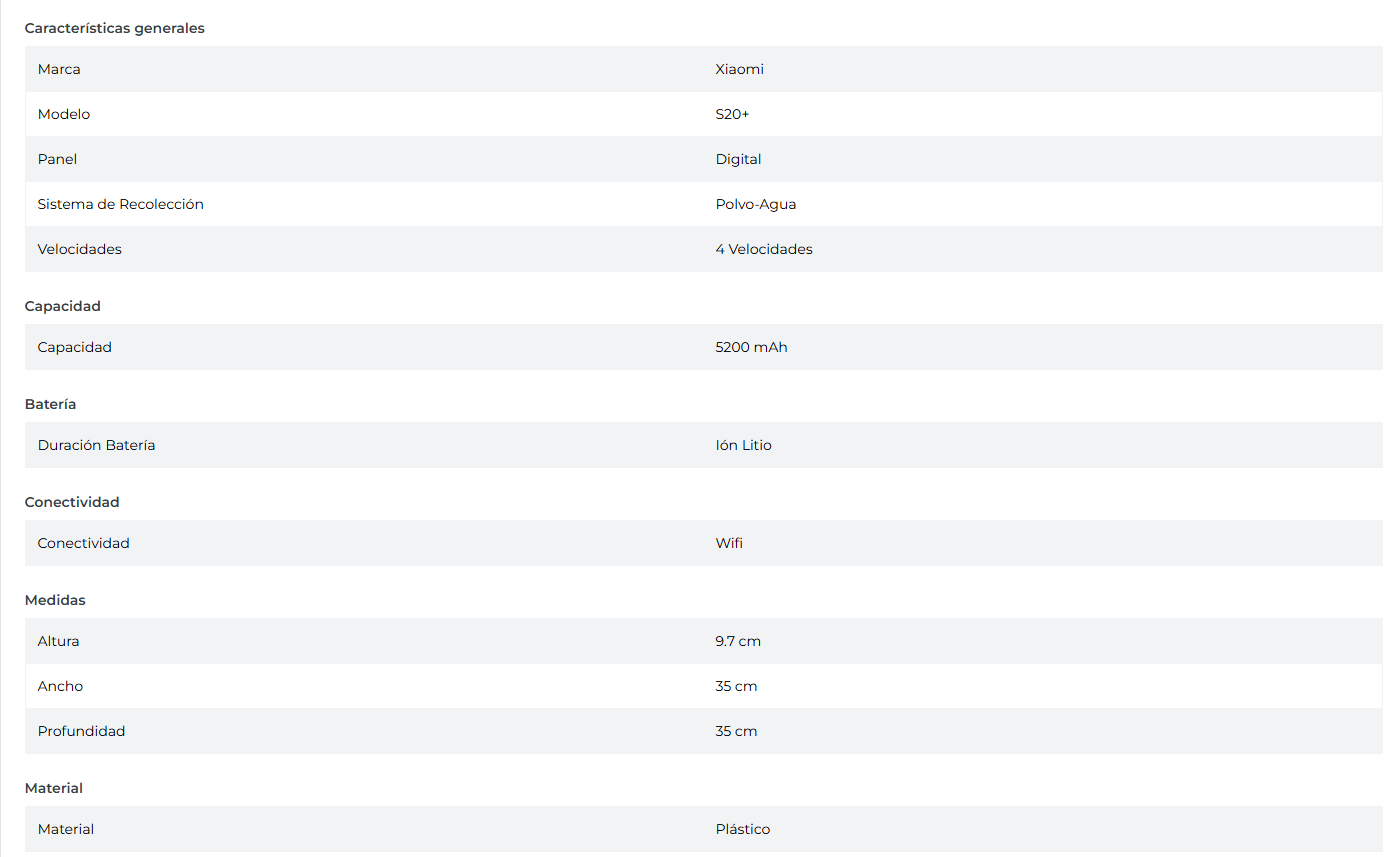
Task: Select the 5200 mAh capacity value
Action: click(x=751, y=347)
